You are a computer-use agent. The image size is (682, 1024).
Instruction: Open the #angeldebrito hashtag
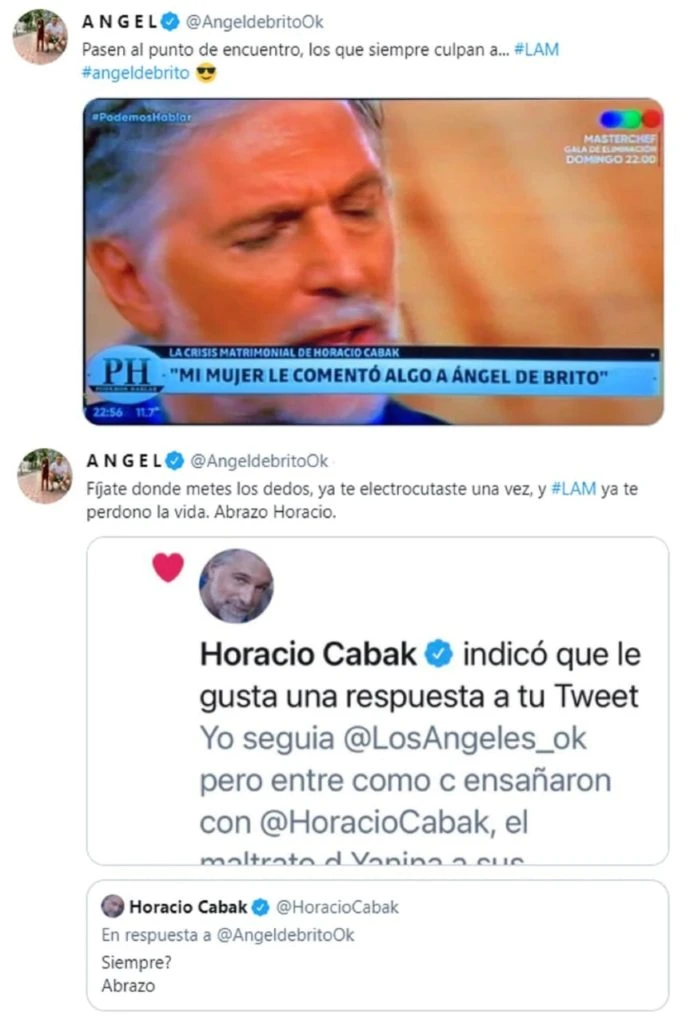coord(135,72)
